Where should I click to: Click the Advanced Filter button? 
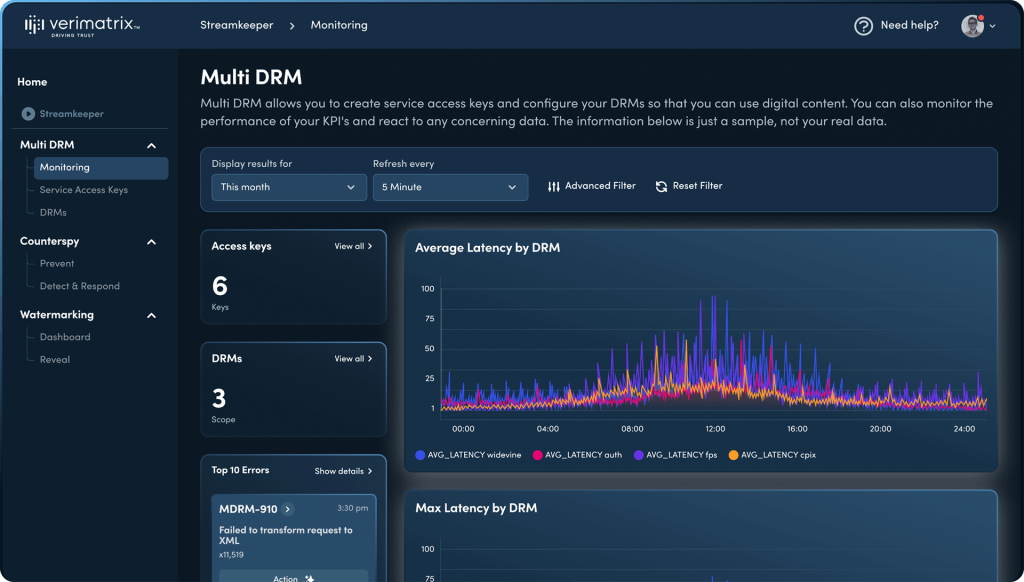pyautogui.click(x=592, y=186)
